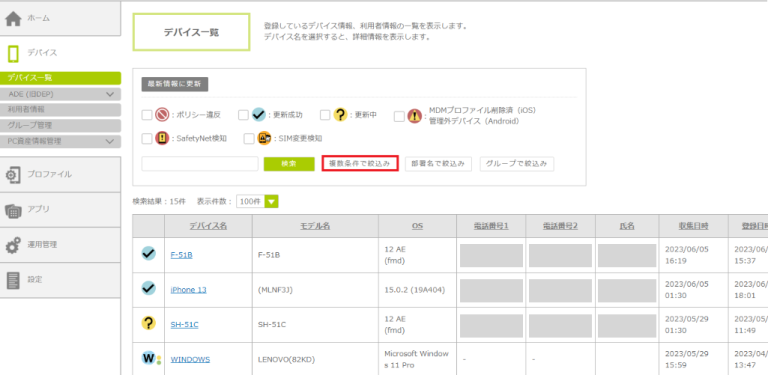Select デバイス一覧 in the sidebar
Image resolution: width=768 pixels, height=375 pixels.
(x=60, y=78)
